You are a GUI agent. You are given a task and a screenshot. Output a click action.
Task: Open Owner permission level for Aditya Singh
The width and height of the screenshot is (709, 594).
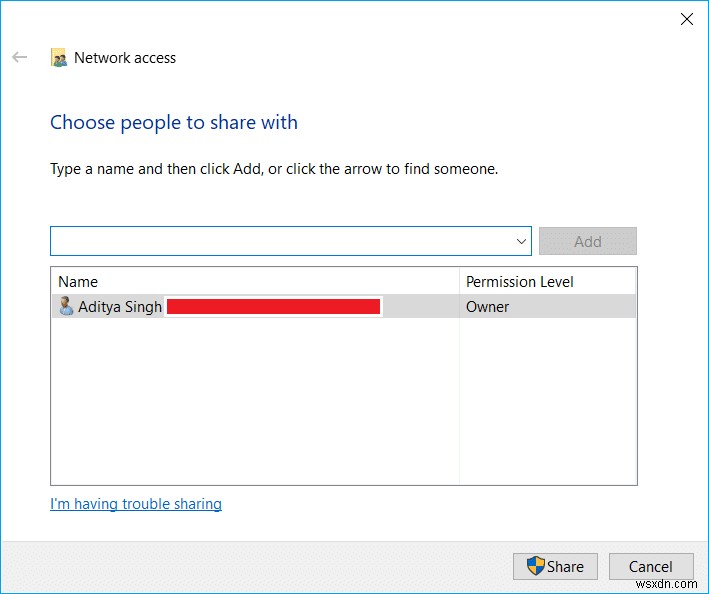487,306
